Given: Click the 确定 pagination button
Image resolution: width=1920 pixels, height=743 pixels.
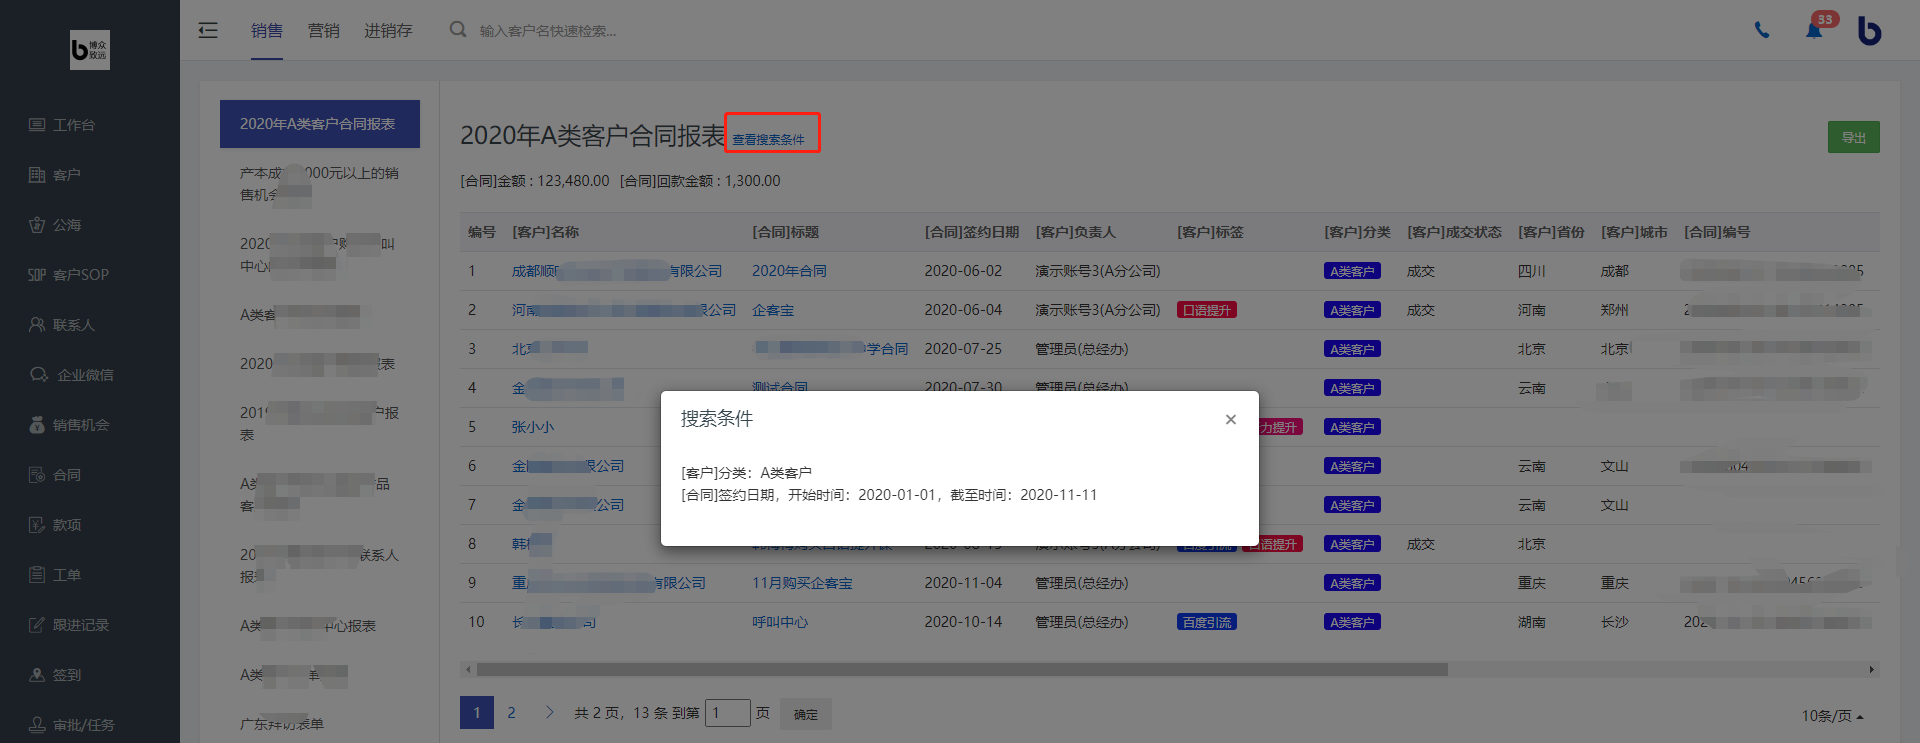Looking at the screenshot, I should (x=806, y=714).
